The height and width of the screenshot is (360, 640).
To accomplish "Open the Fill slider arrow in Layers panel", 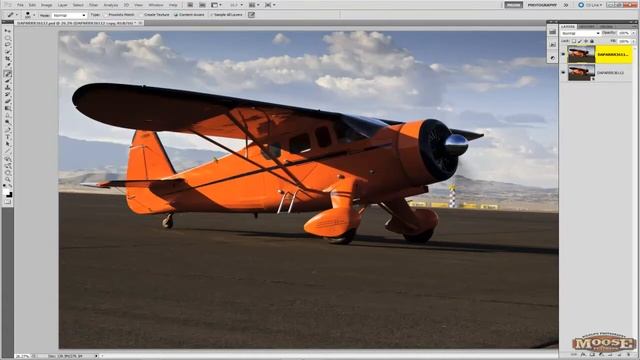I will (634, 41).
